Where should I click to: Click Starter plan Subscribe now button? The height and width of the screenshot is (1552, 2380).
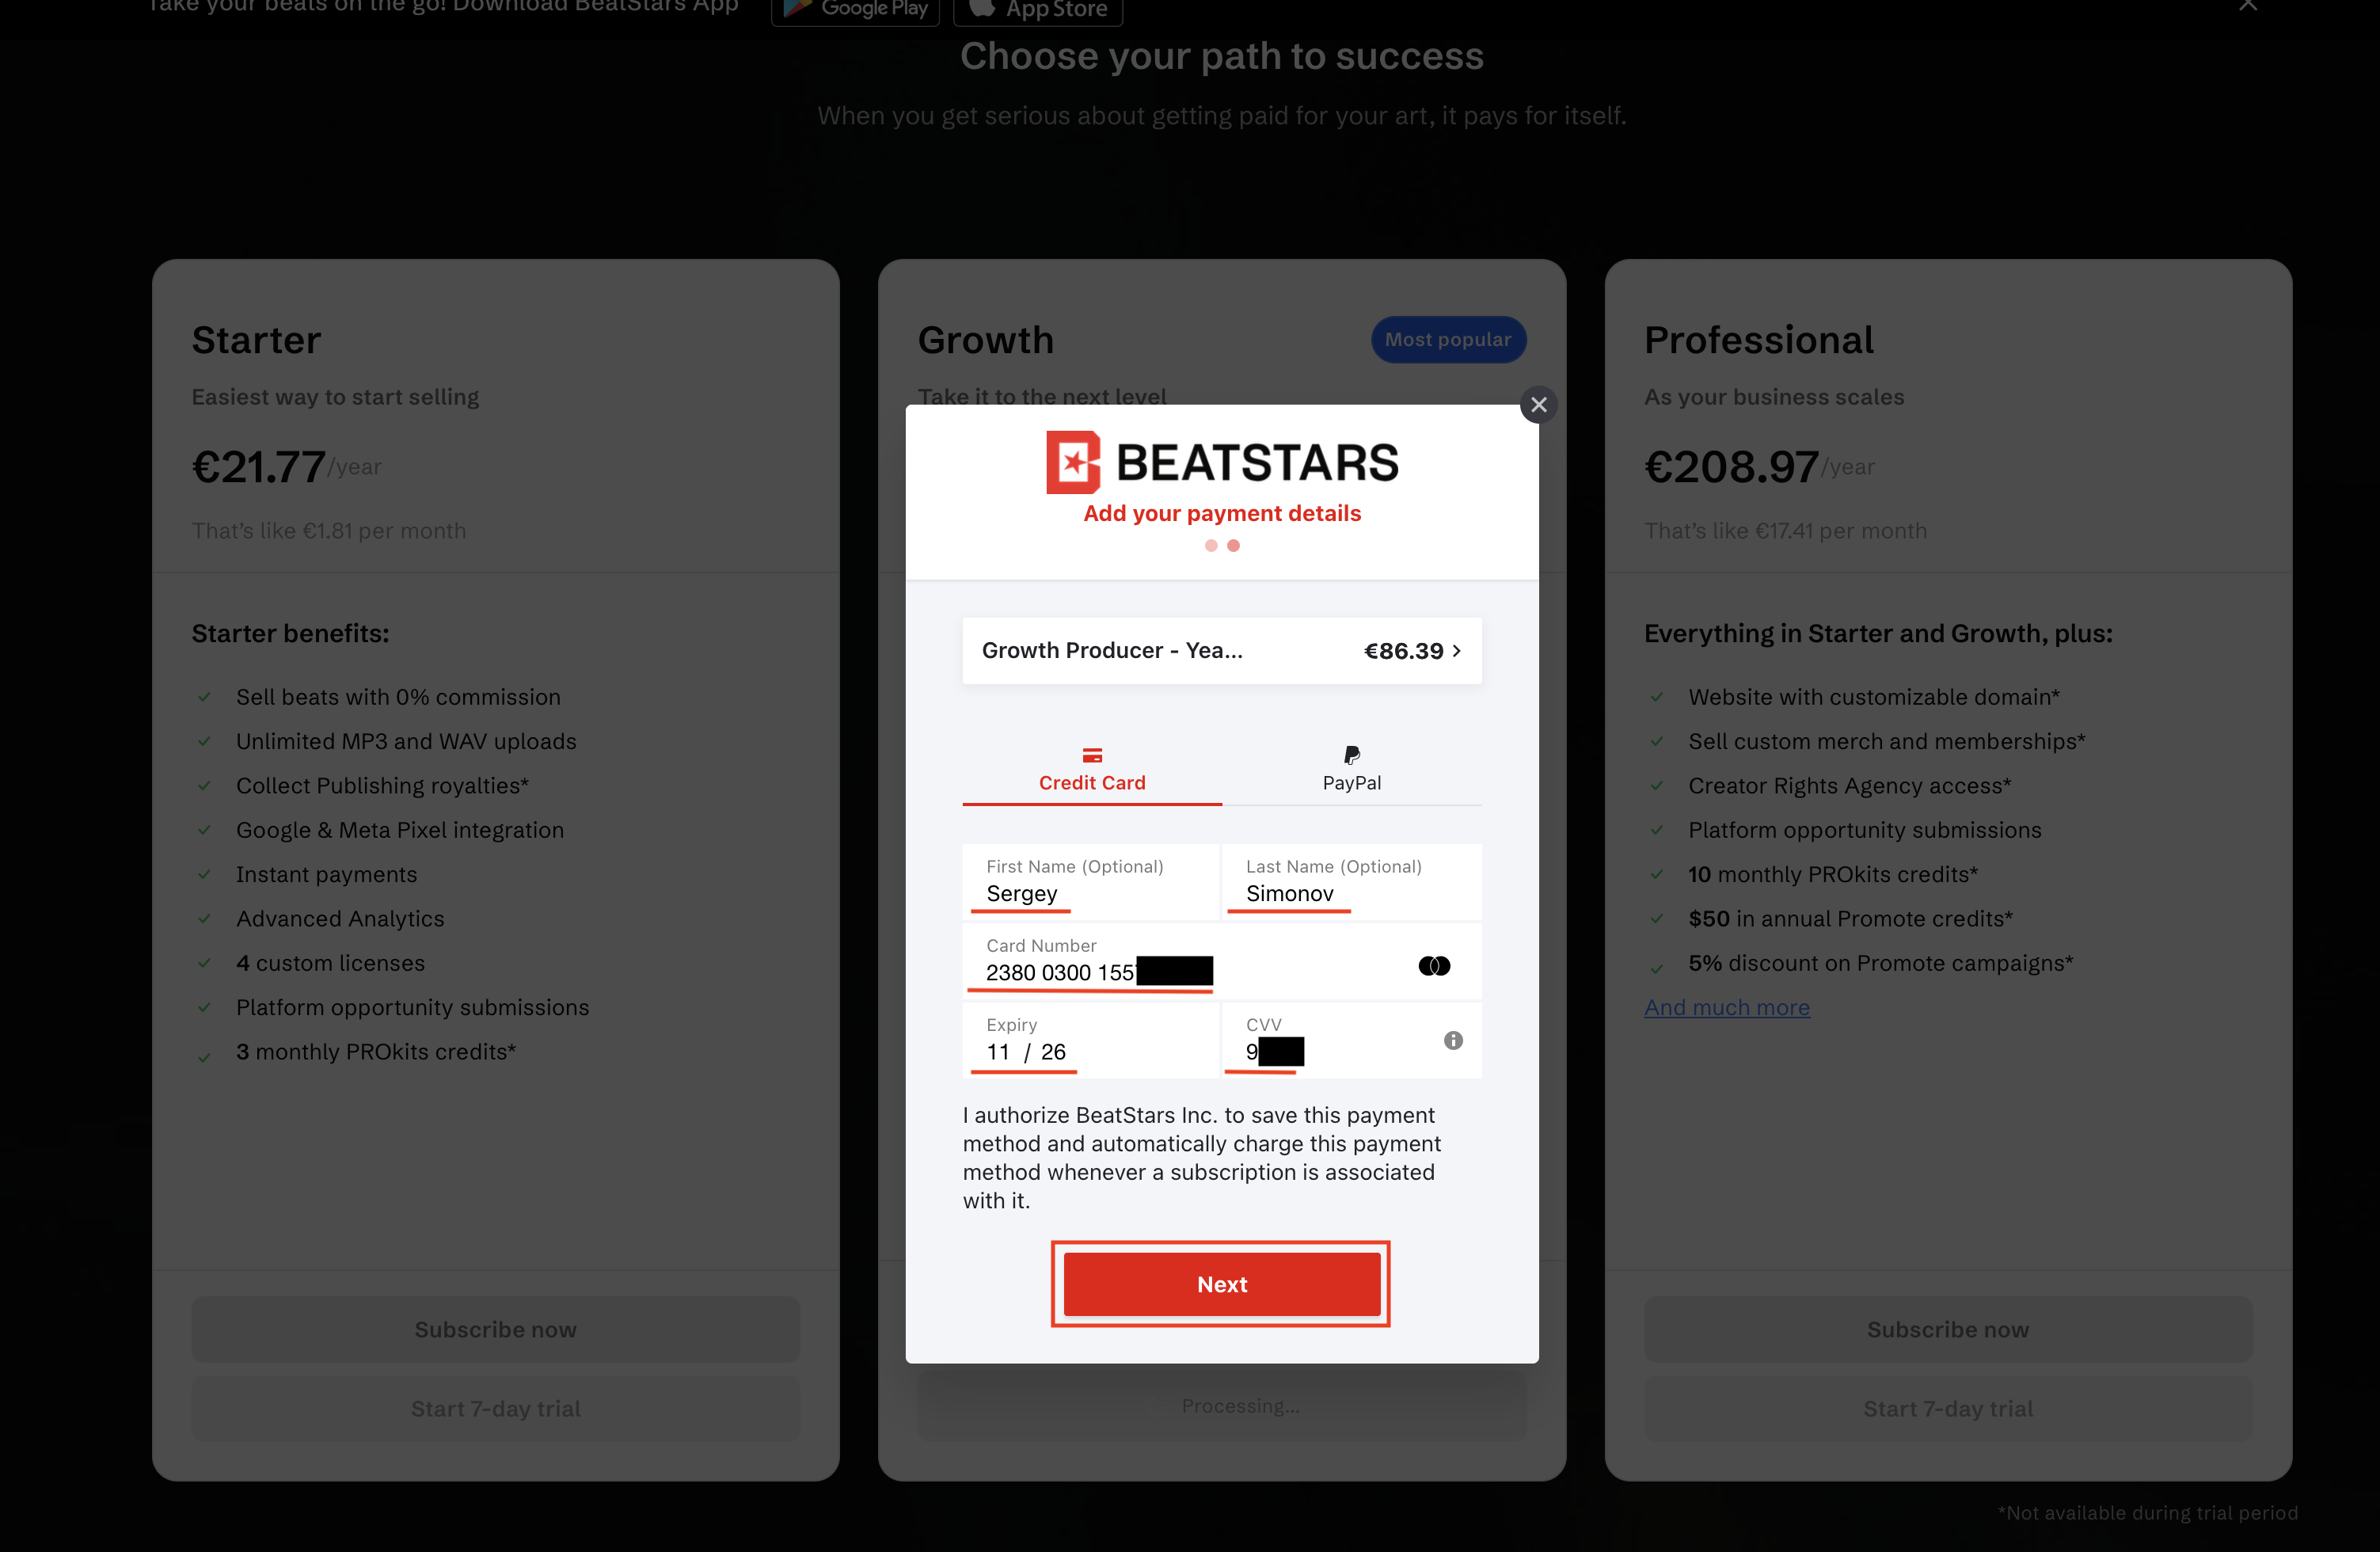coord(496,1329)
